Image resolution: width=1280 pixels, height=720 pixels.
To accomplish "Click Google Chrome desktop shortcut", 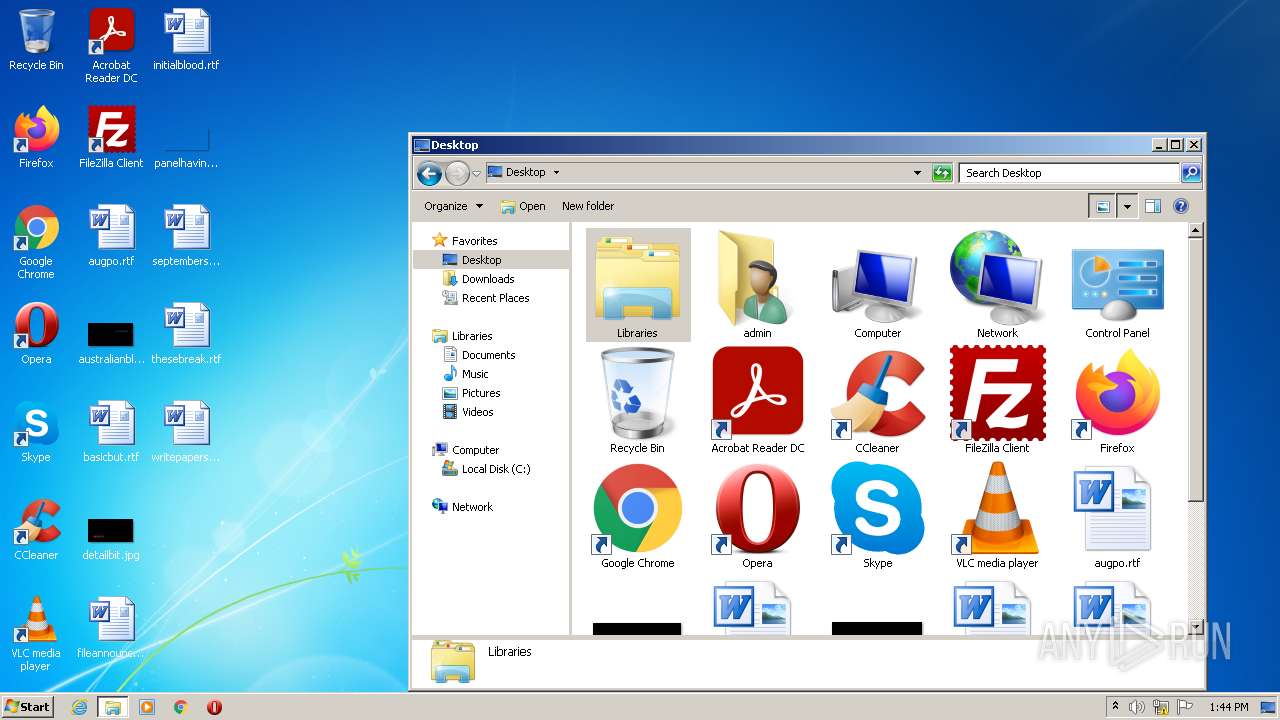I will coord(36,242).
